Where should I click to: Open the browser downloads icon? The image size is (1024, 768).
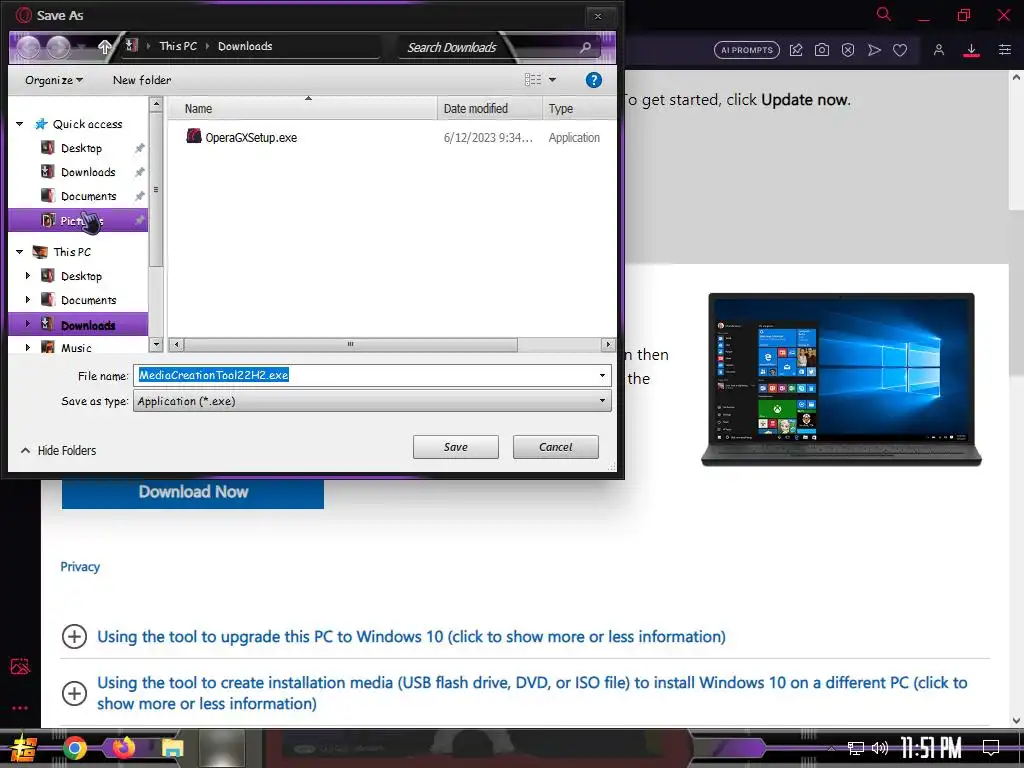point(971,50)
